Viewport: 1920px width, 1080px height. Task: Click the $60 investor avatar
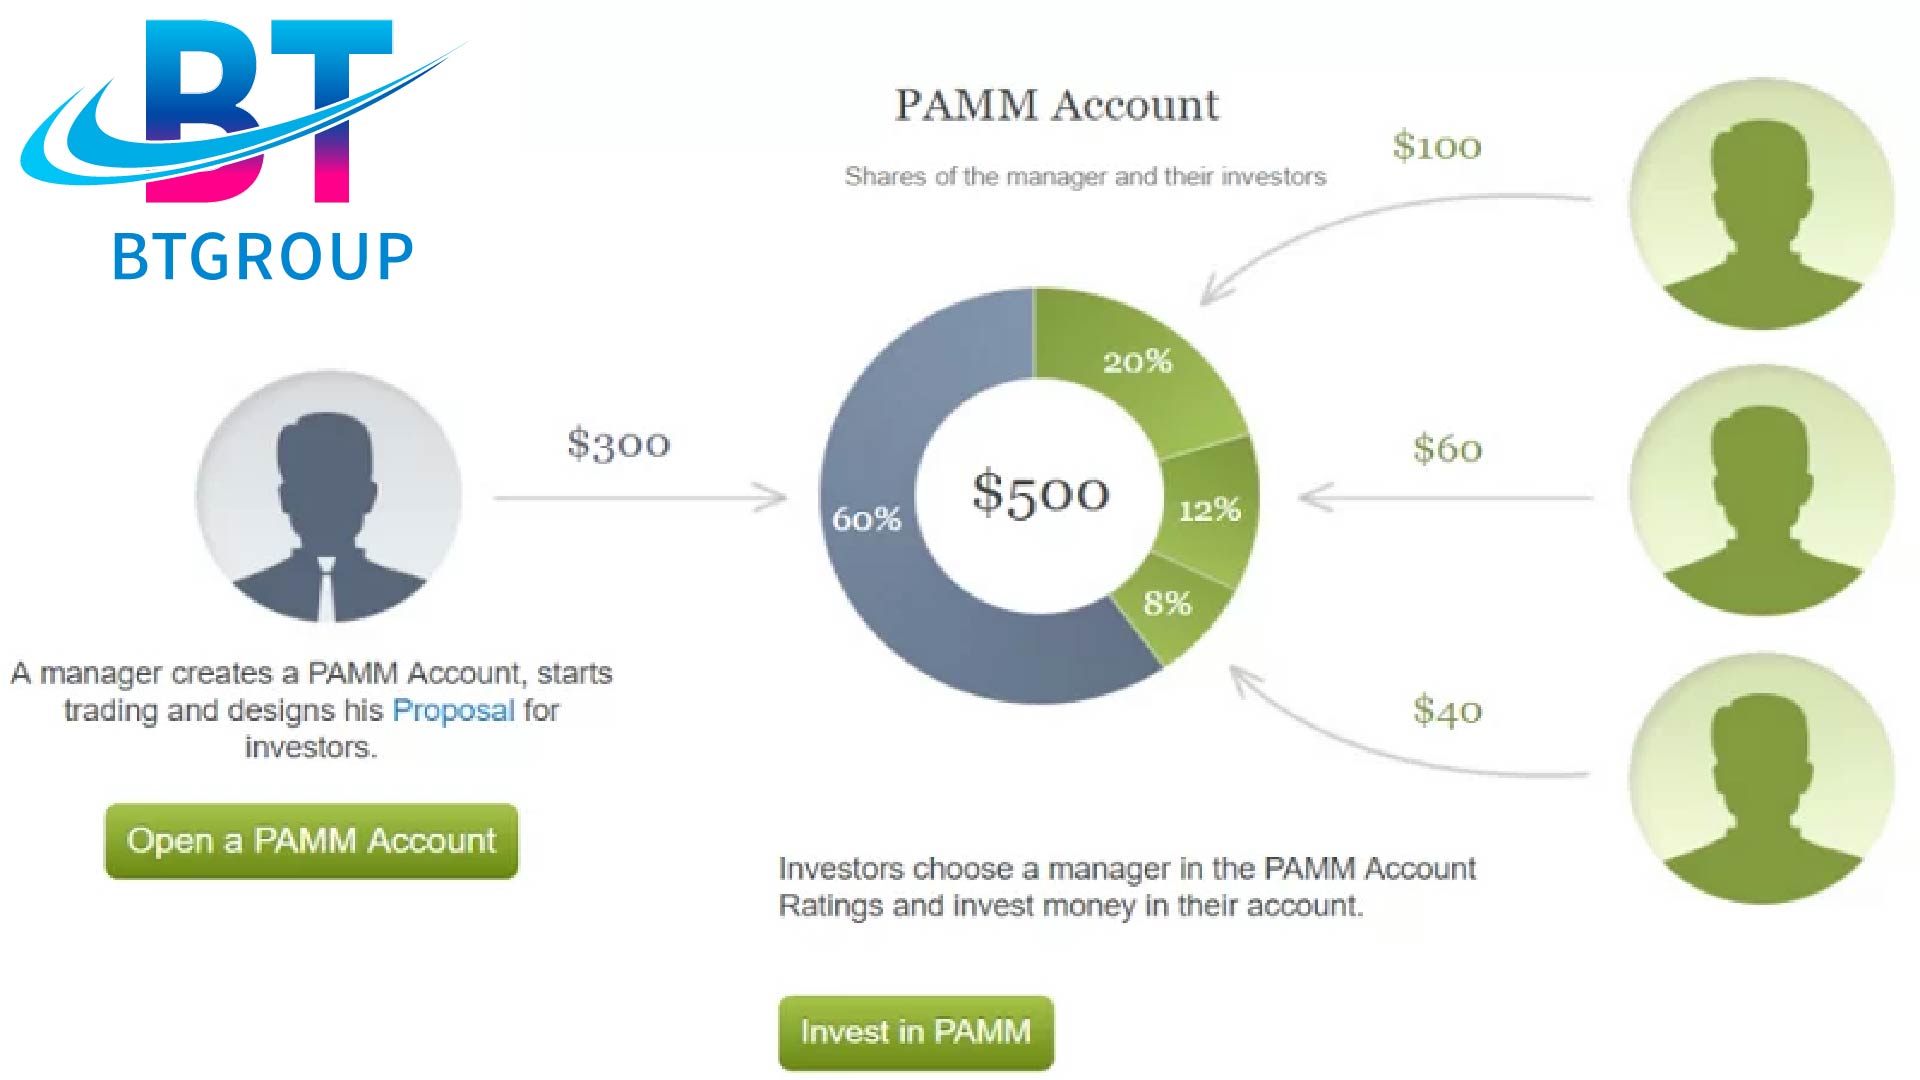point(1761,490)
